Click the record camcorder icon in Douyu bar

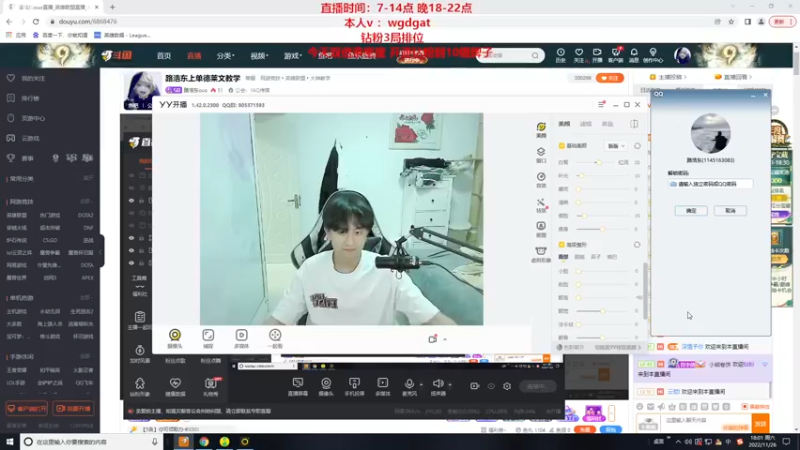[474, 386]
